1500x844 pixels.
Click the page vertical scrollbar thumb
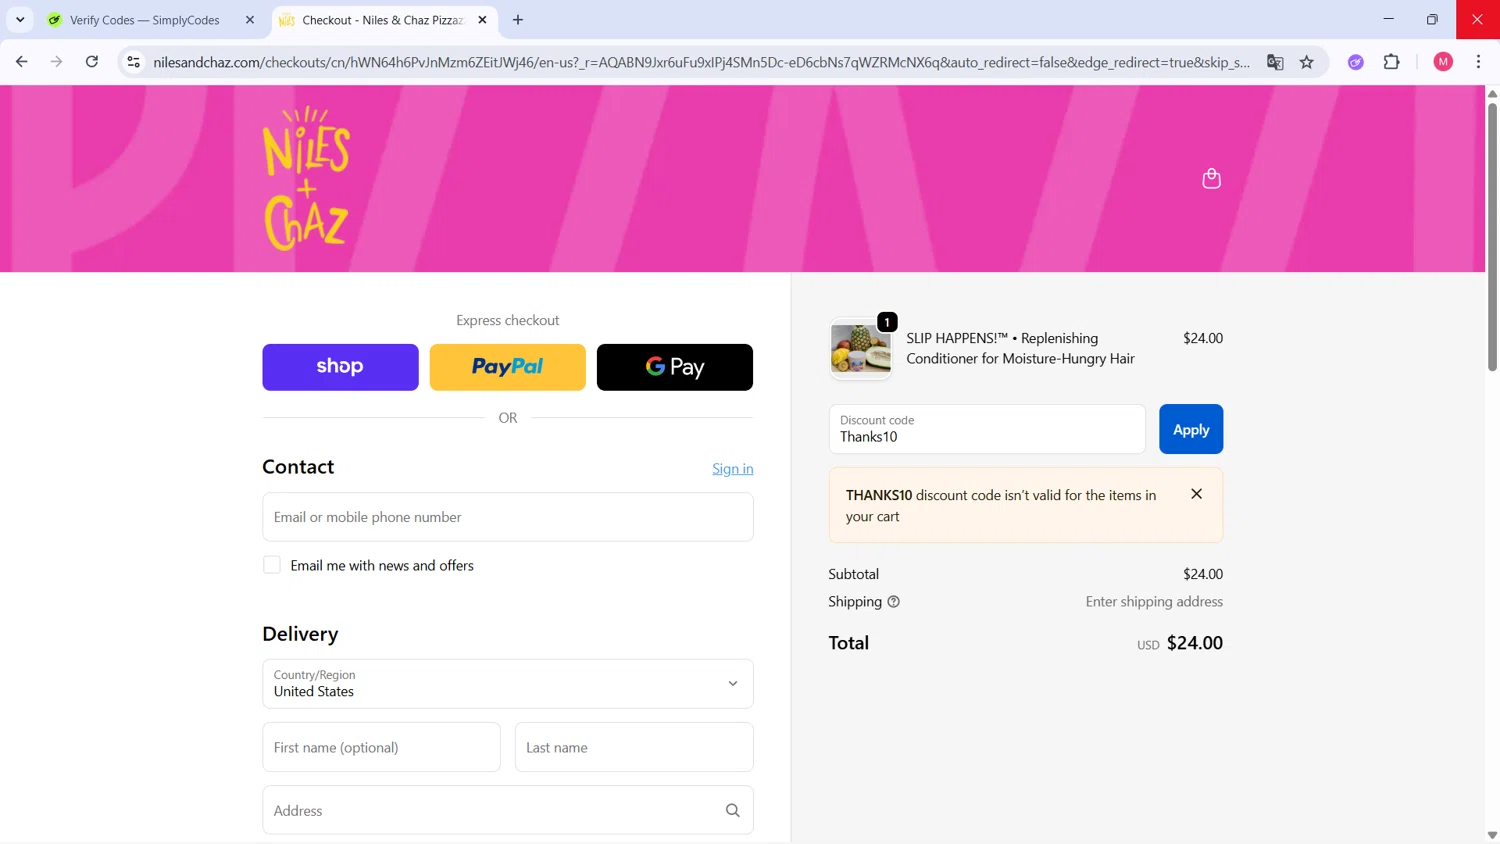click(x=1492, y=235)
